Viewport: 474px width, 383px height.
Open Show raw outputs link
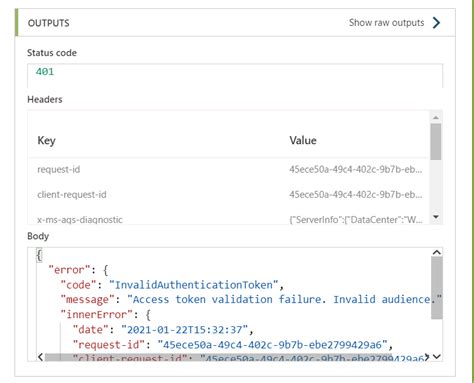pos(386,23)
